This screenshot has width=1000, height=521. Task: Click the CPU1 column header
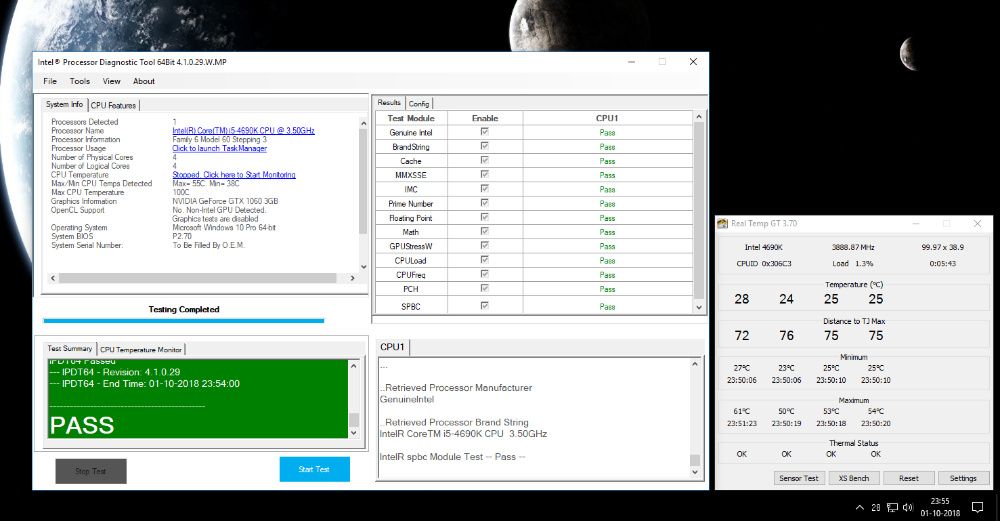(x=607, y=118)
